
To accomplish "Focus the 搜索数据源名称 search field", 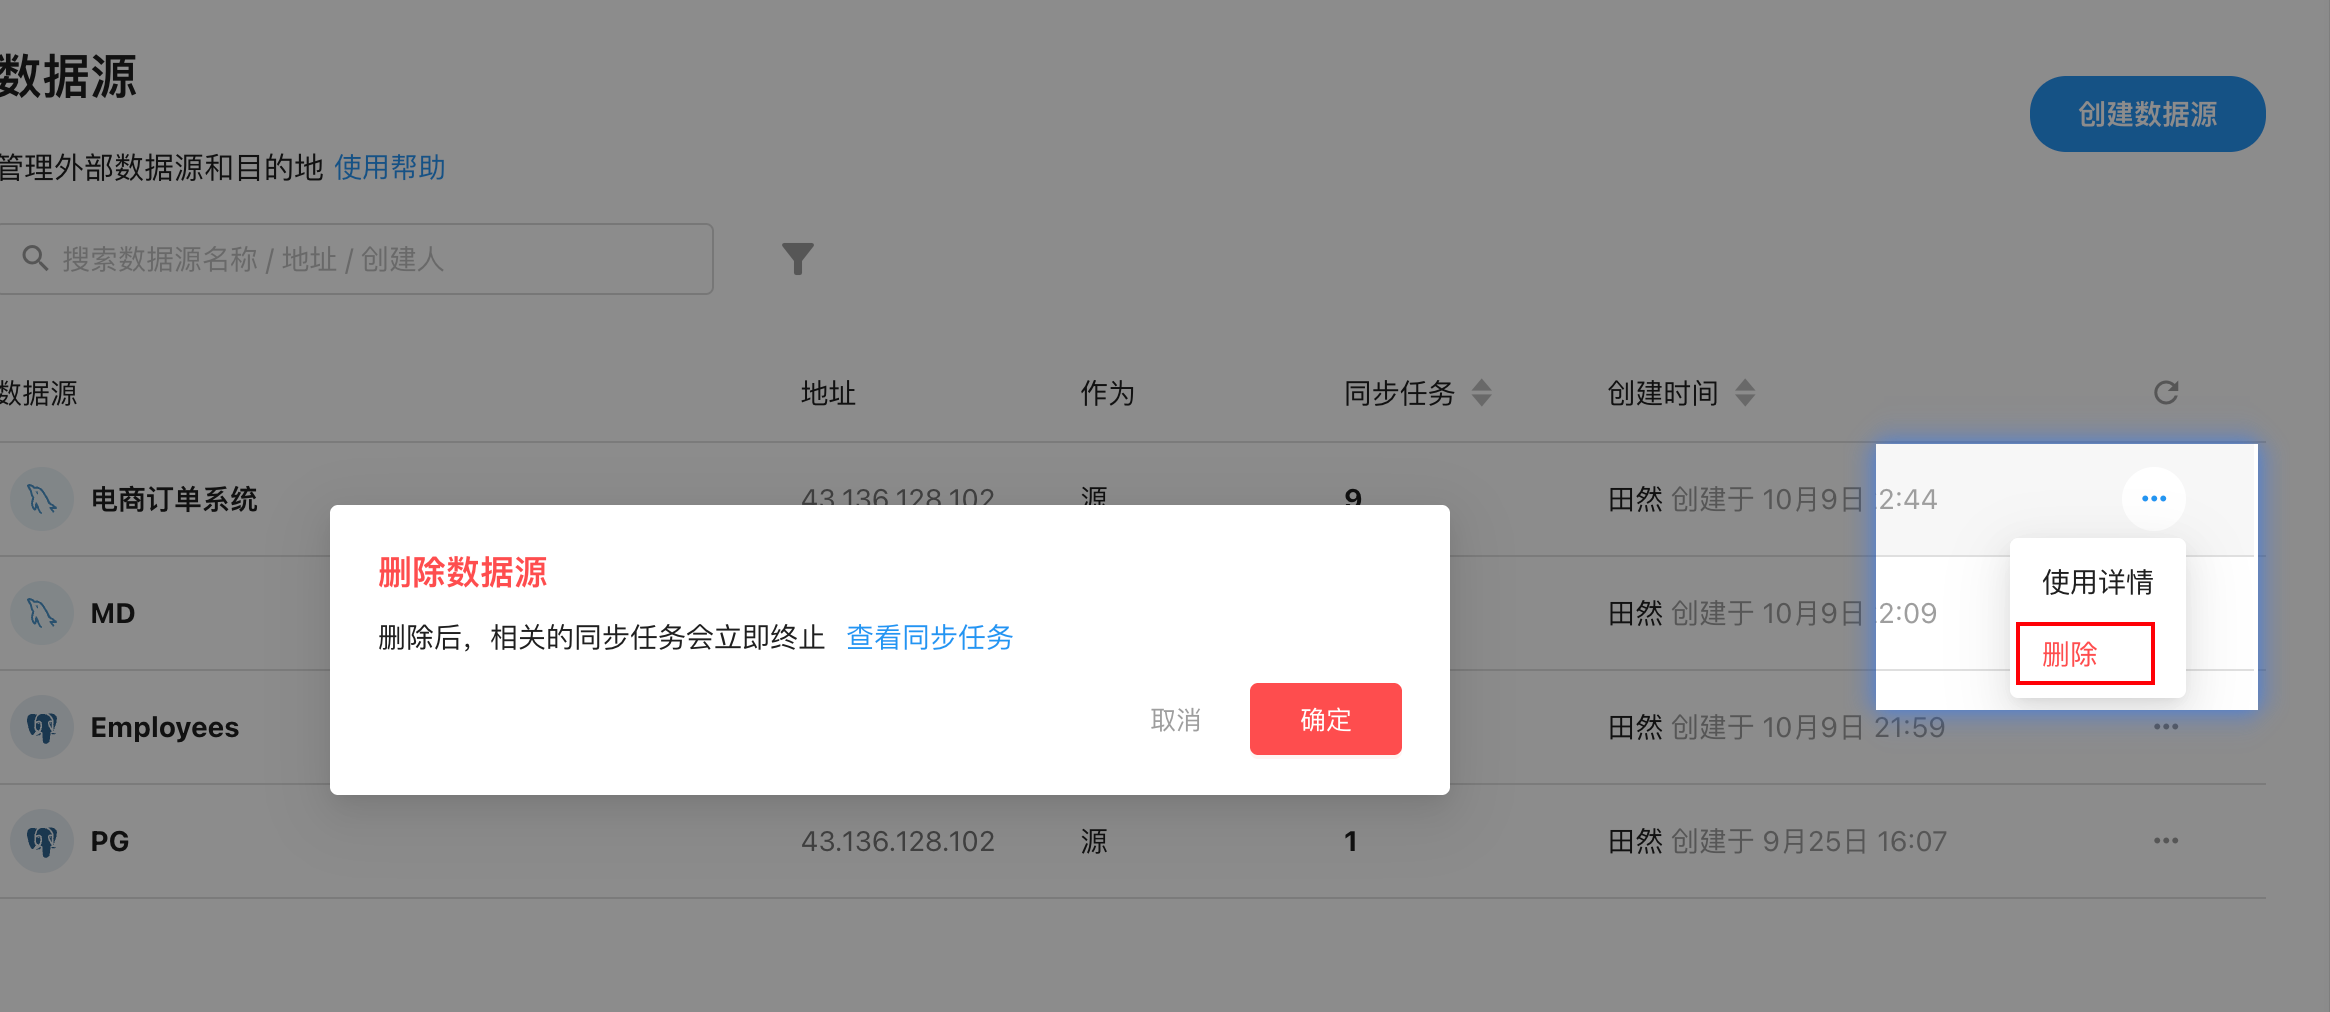I will click(370, 259).
